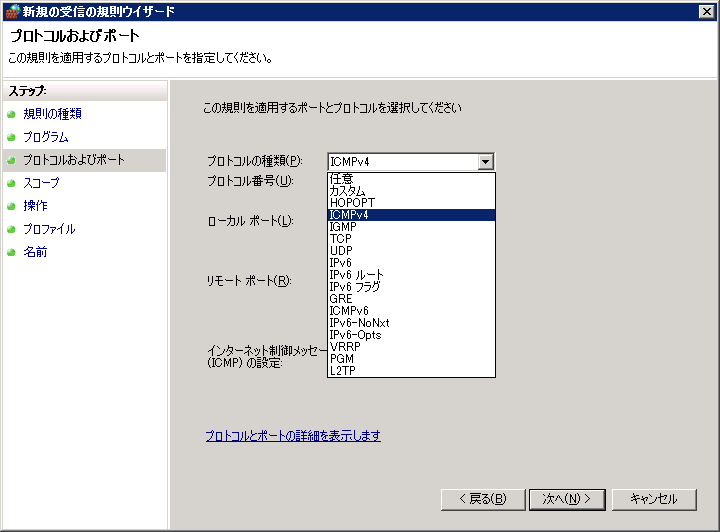The width and height of the screenshot is (720, 532).
Task: Click green bullet beside 名前 step
Action: [x=12, y=252]
